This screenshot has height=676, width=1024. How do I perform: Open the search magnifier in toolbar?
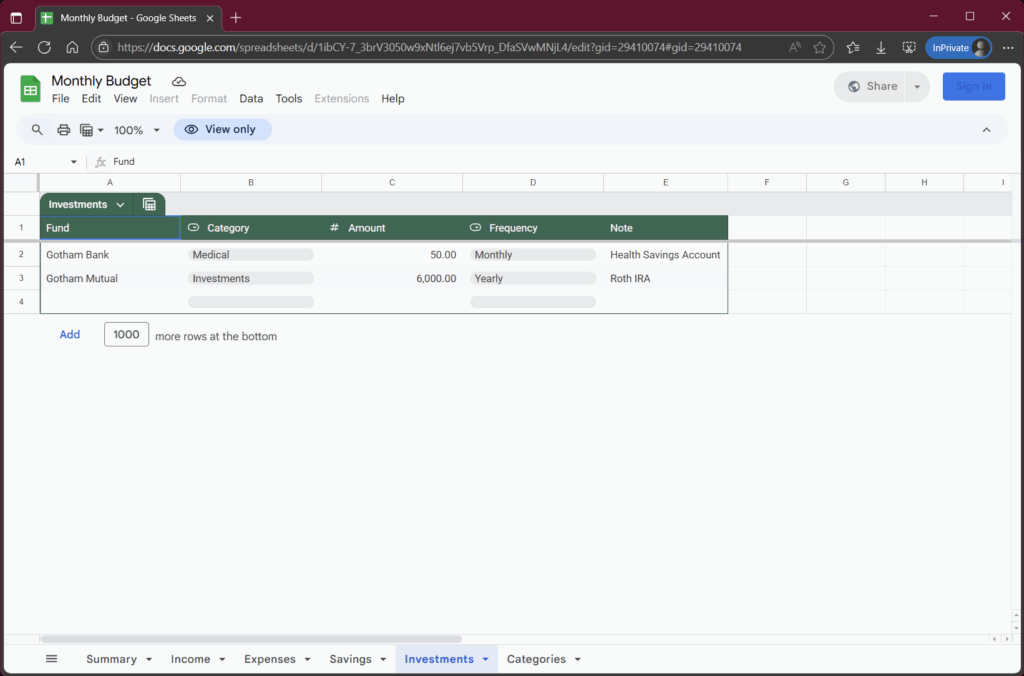(37, 129)
